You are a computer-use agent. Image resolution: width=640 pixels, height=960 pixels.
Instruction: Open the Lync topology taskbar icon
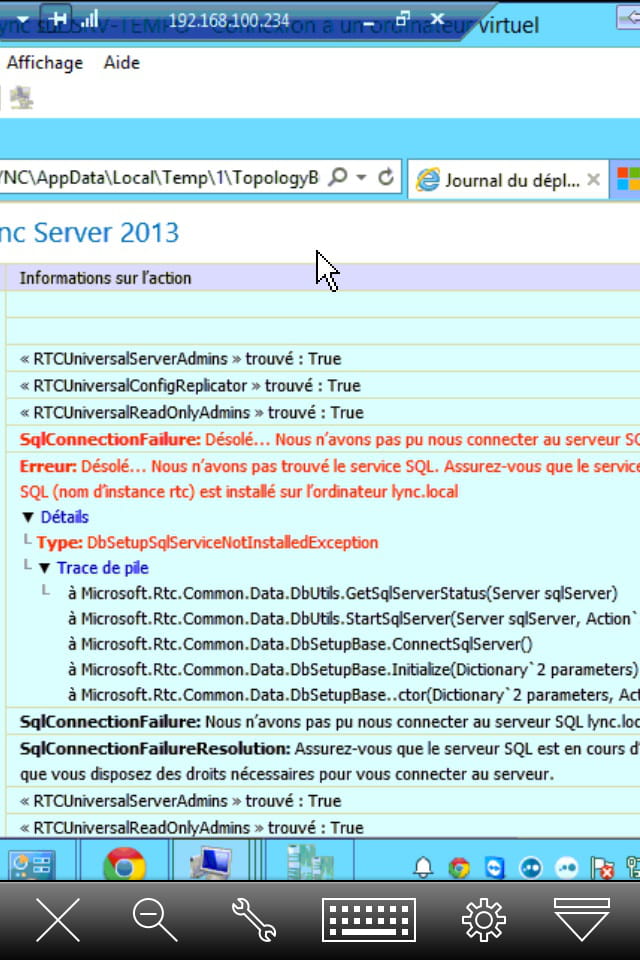310,862
